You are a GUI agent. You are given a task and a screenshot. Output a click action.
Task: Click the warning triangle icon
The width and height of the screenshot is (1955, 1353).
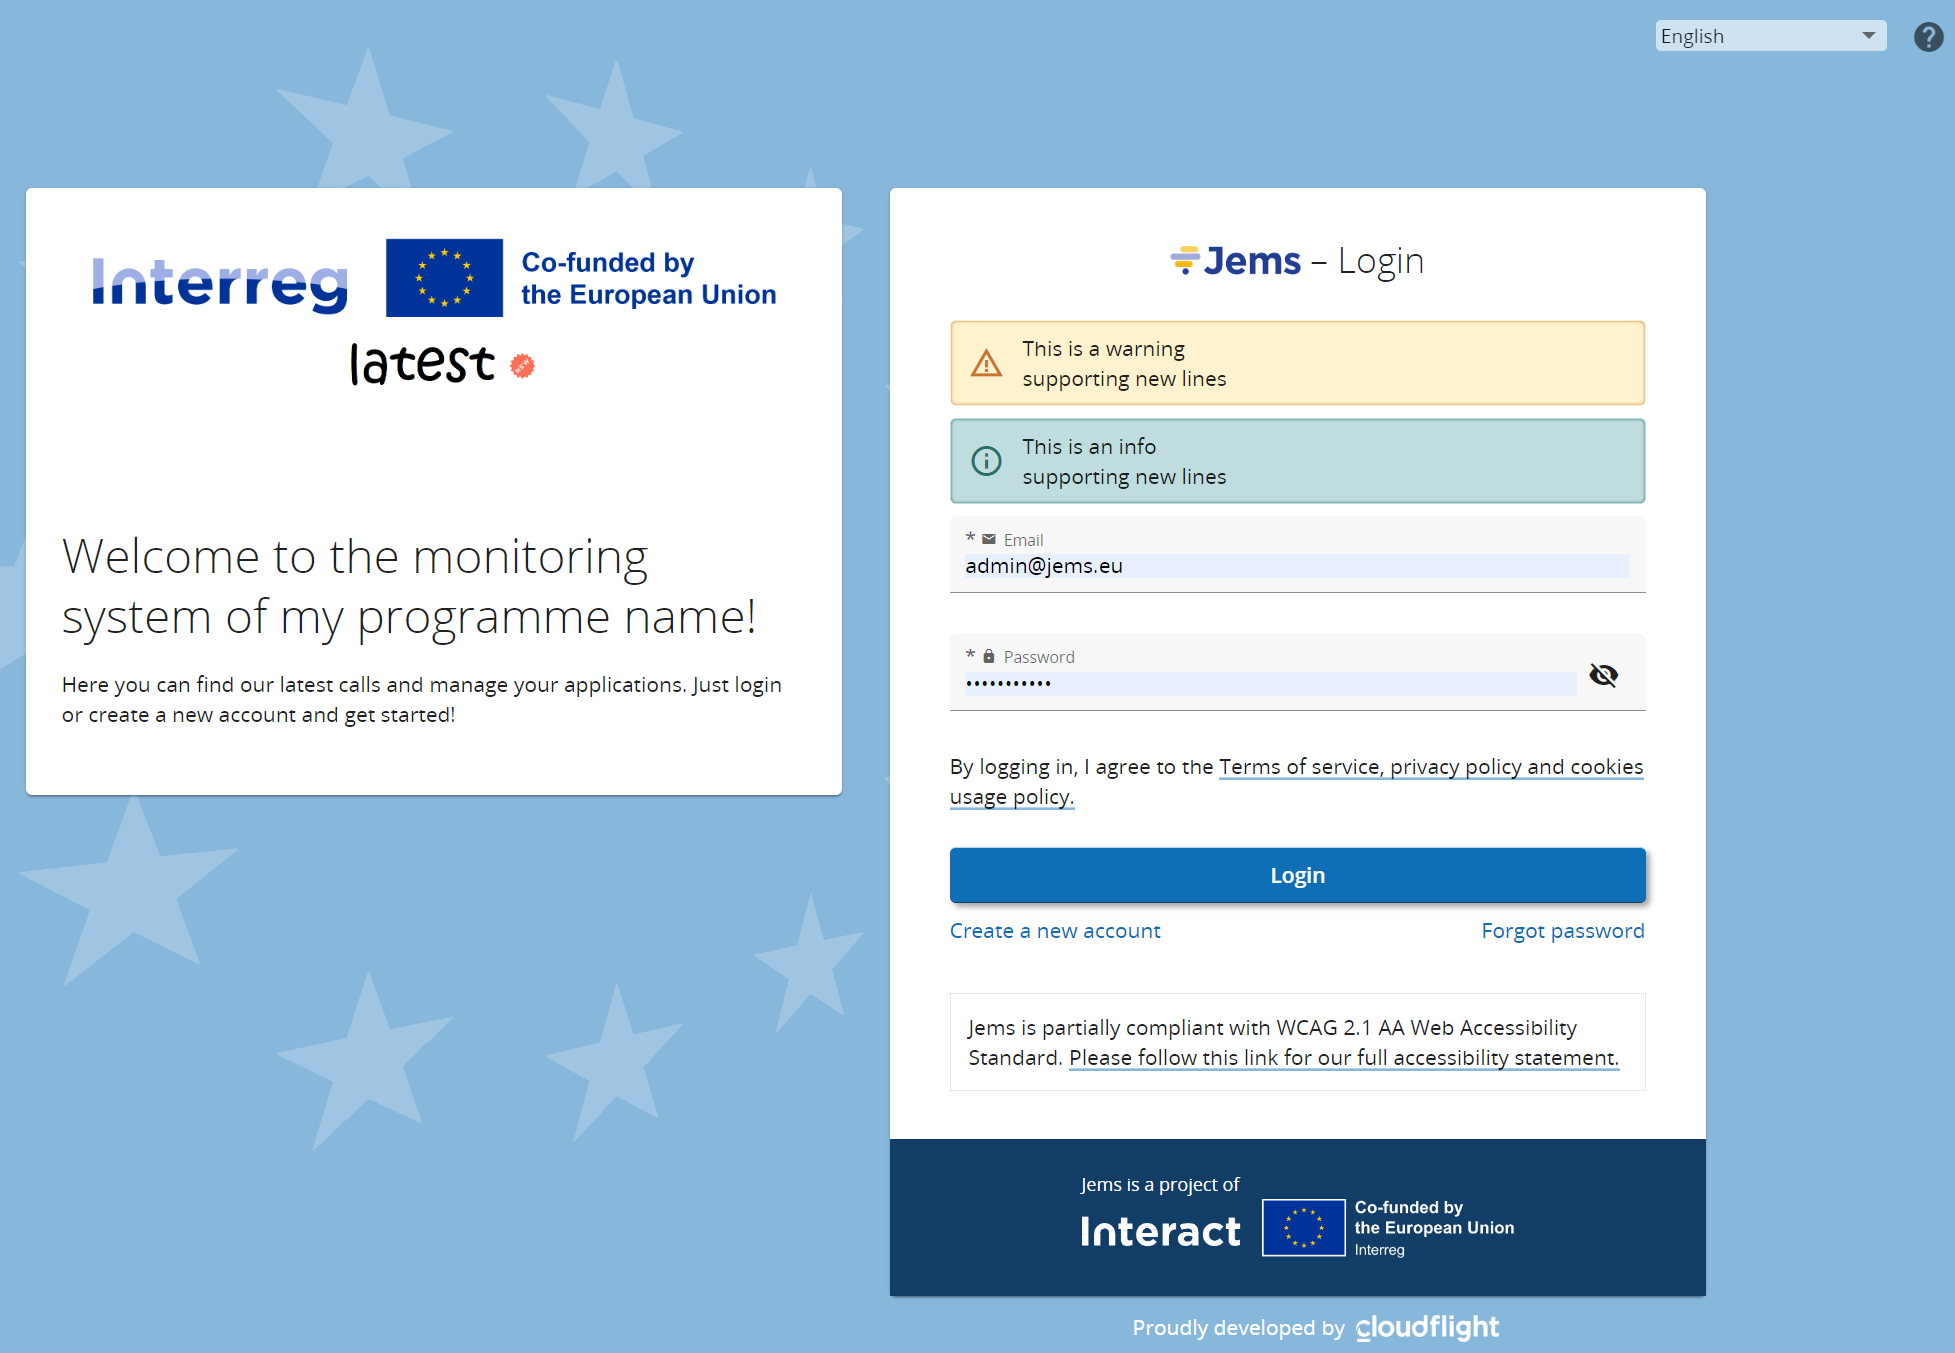point(986,363)
